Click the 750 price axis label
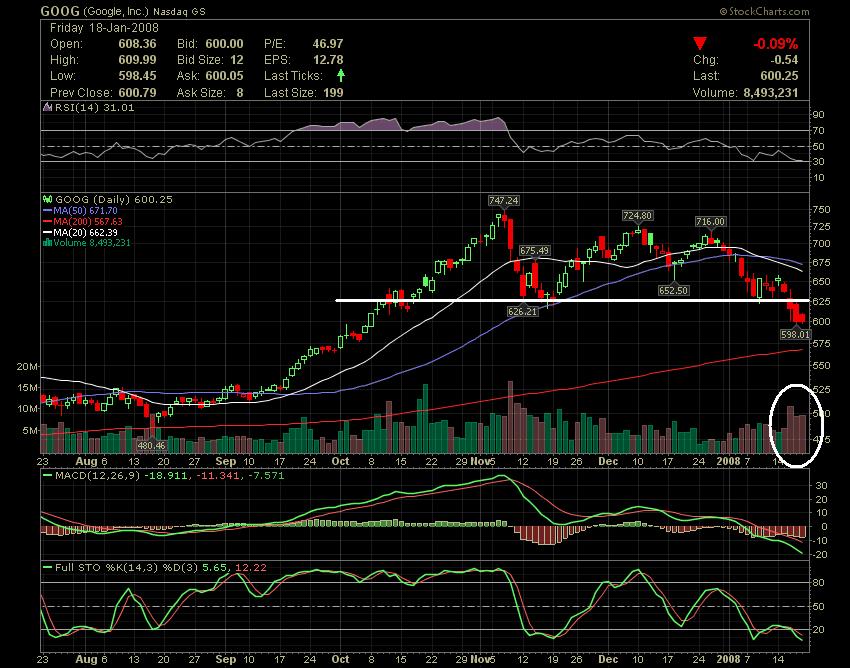850x668 pixels. pyautogui.click(x=821, y=209)
